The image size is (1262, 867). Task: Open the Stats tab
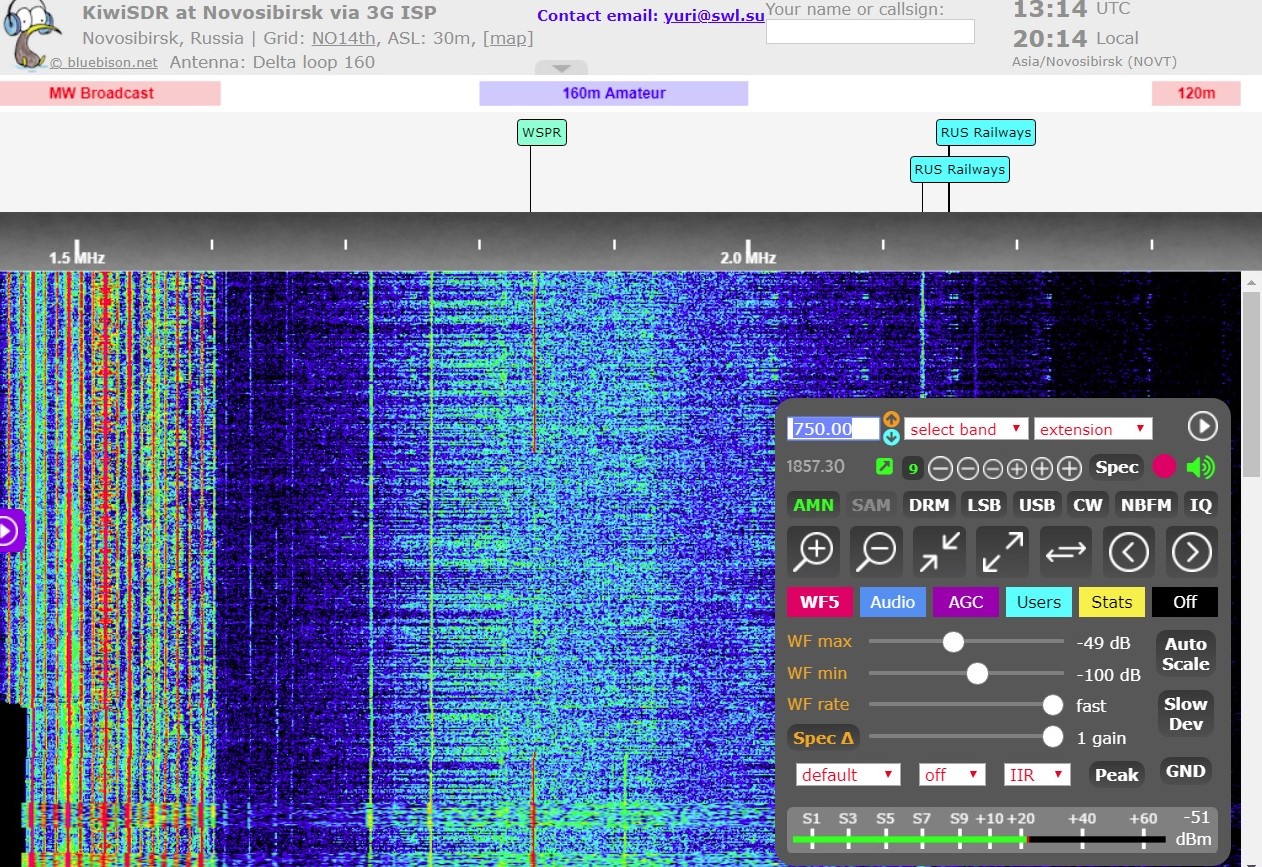pos(1111,602)
